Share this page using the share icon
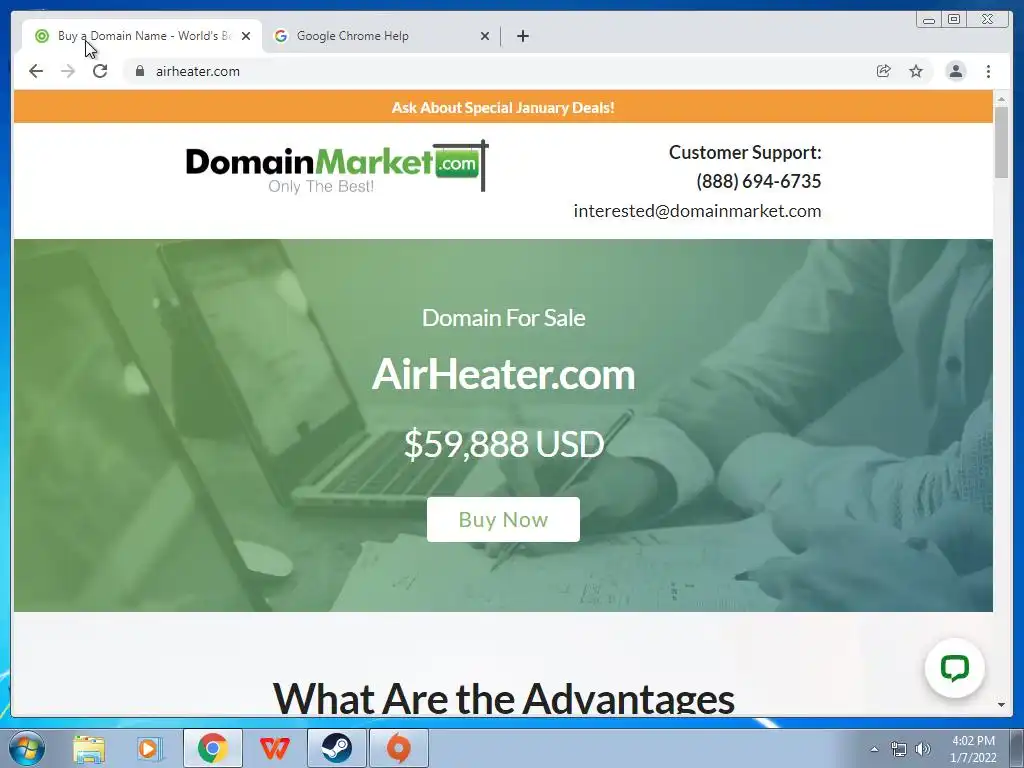The width and height of the screenshot is (1024, 768). 884,71
